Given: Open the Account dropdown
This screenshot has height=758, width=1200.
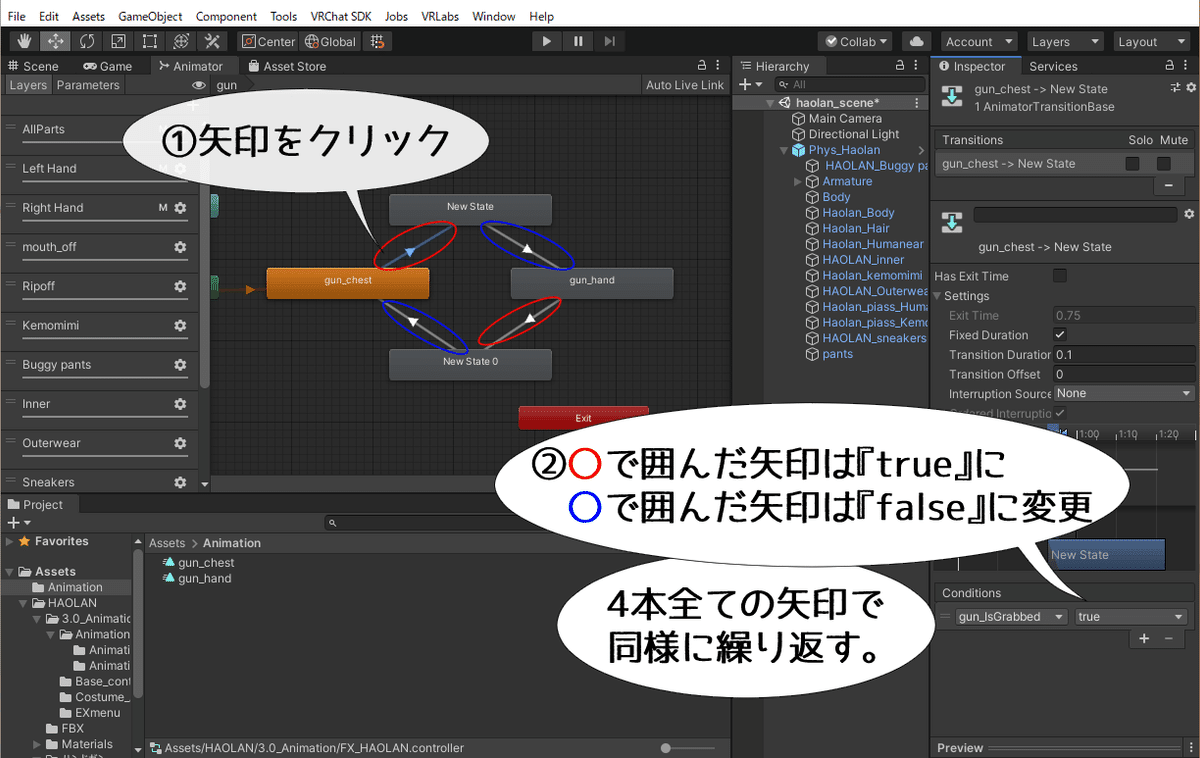Looking at the screenshot, I should click(979, 41).
